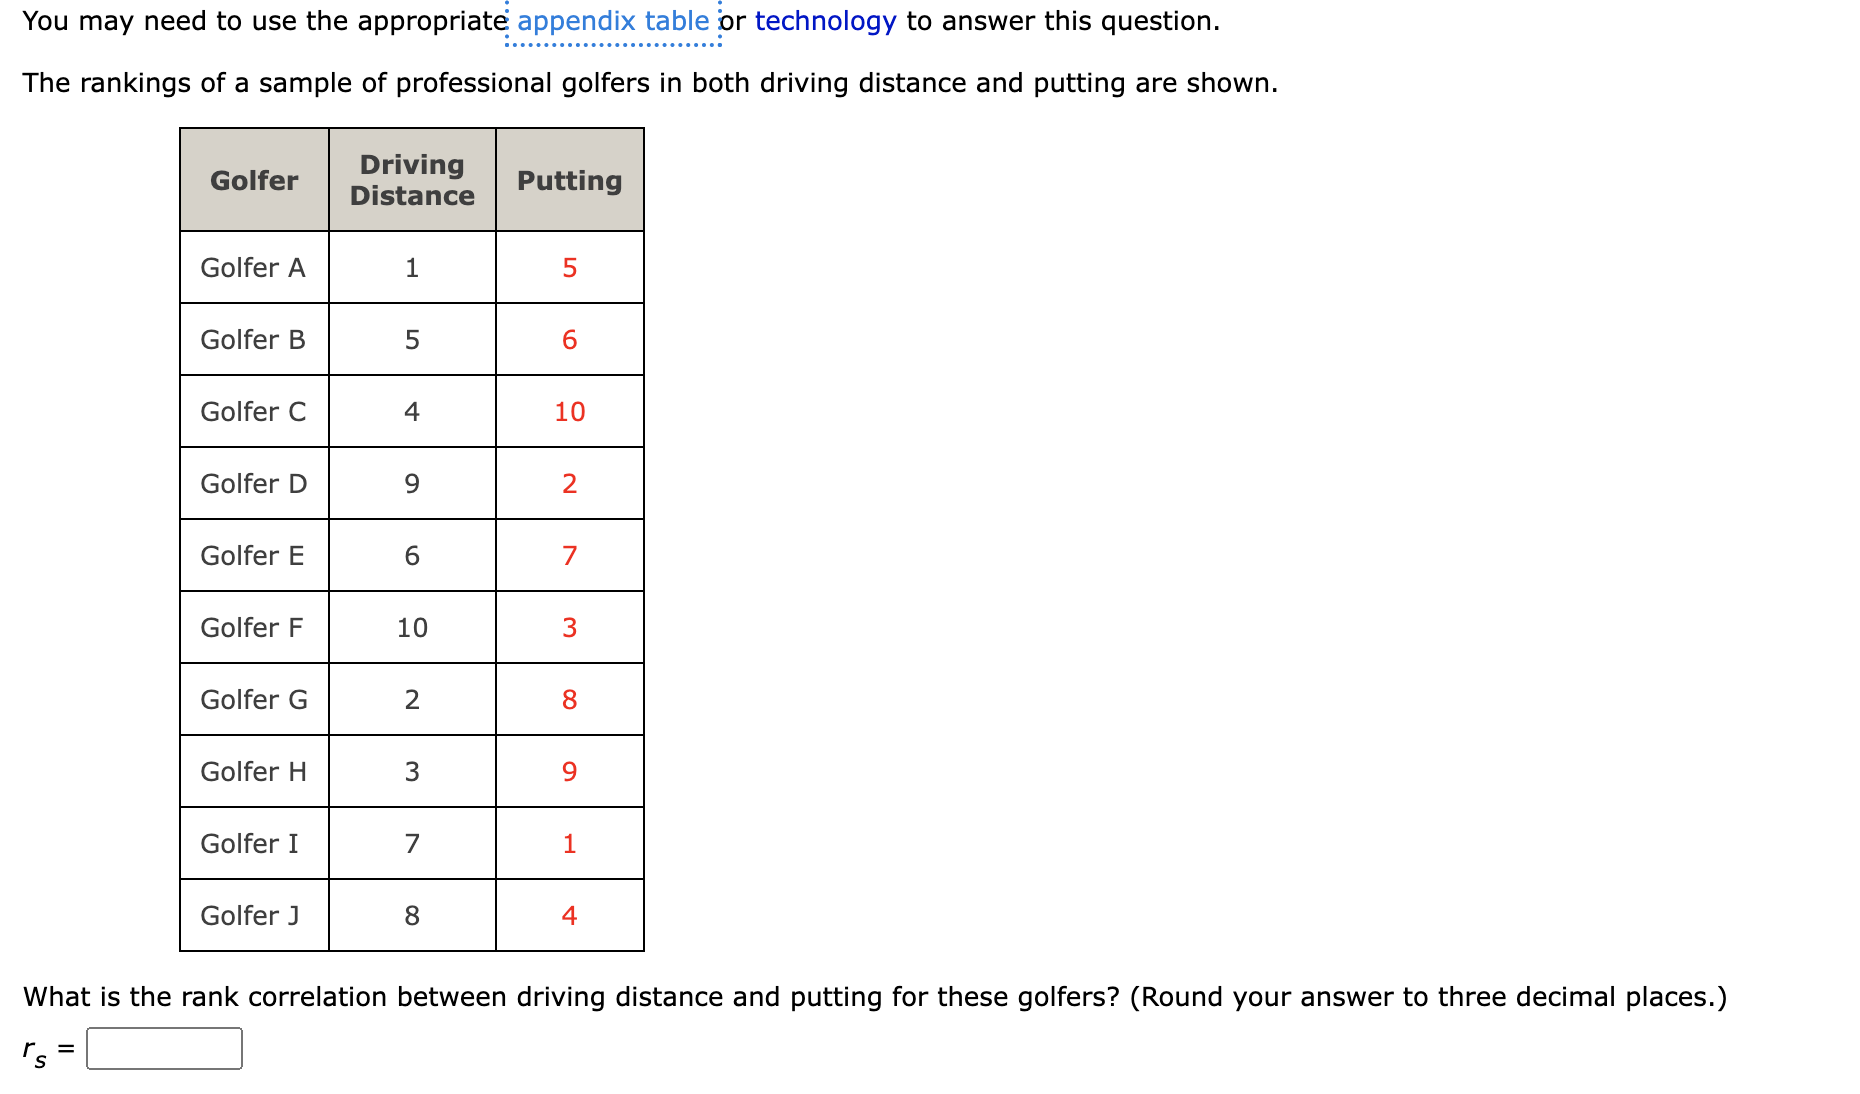Click the Golfer D row label
Image resolution: width=1860 pixels, height=1094 pixels.
coord(253,483)
